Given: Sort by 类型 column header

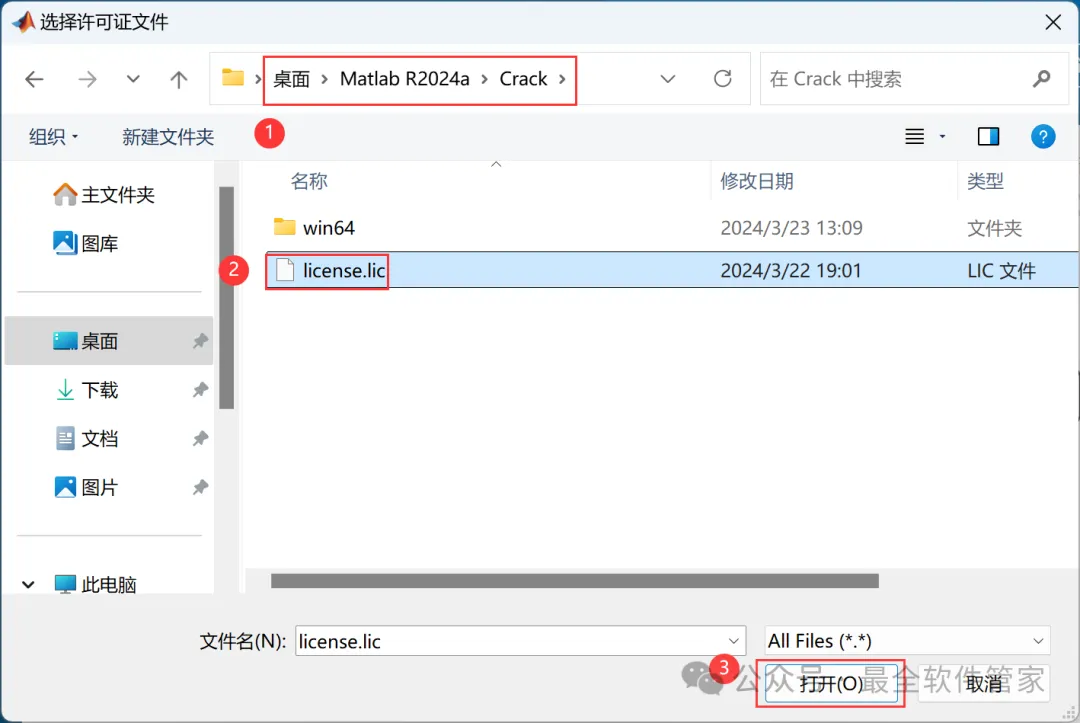Looking at the screenshot, I should coord(985,181).
